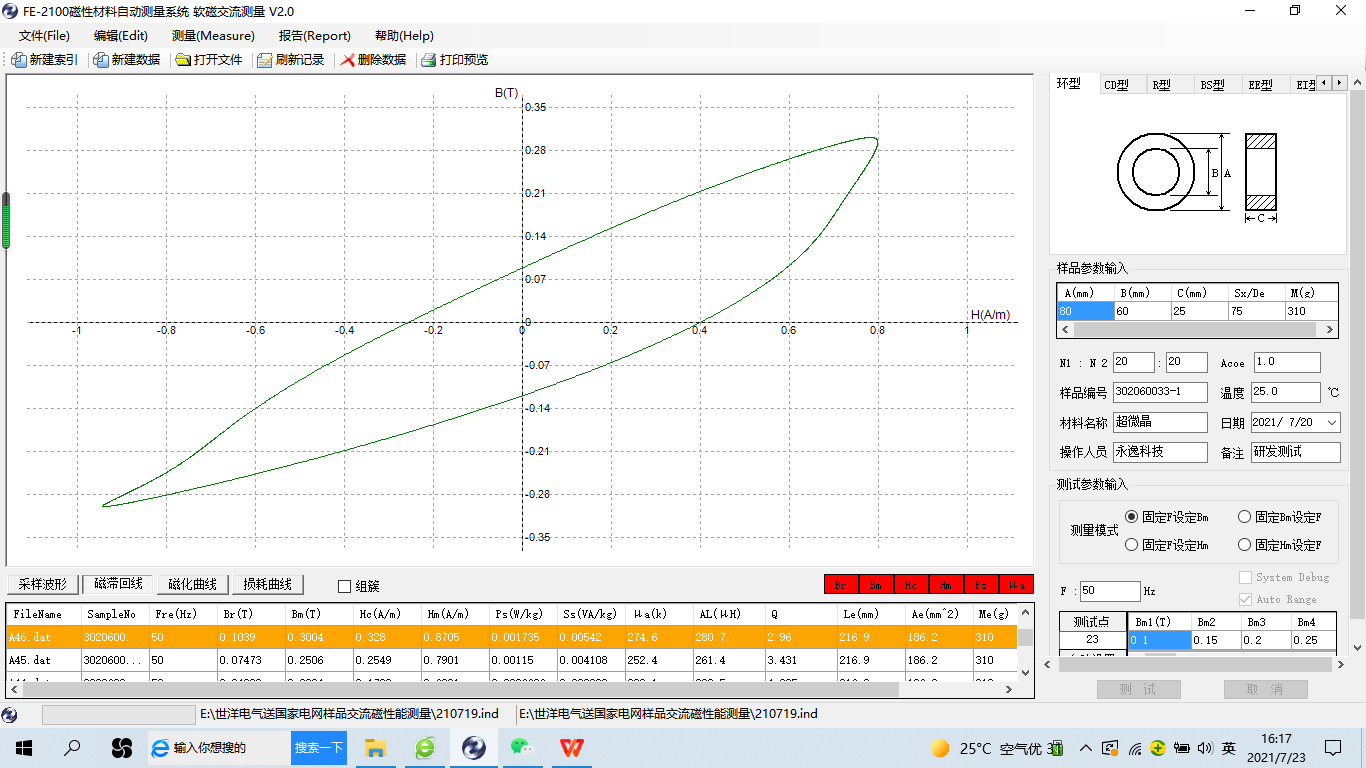
Task: Click the green level slider at left edge
Action: coord(5,220)
